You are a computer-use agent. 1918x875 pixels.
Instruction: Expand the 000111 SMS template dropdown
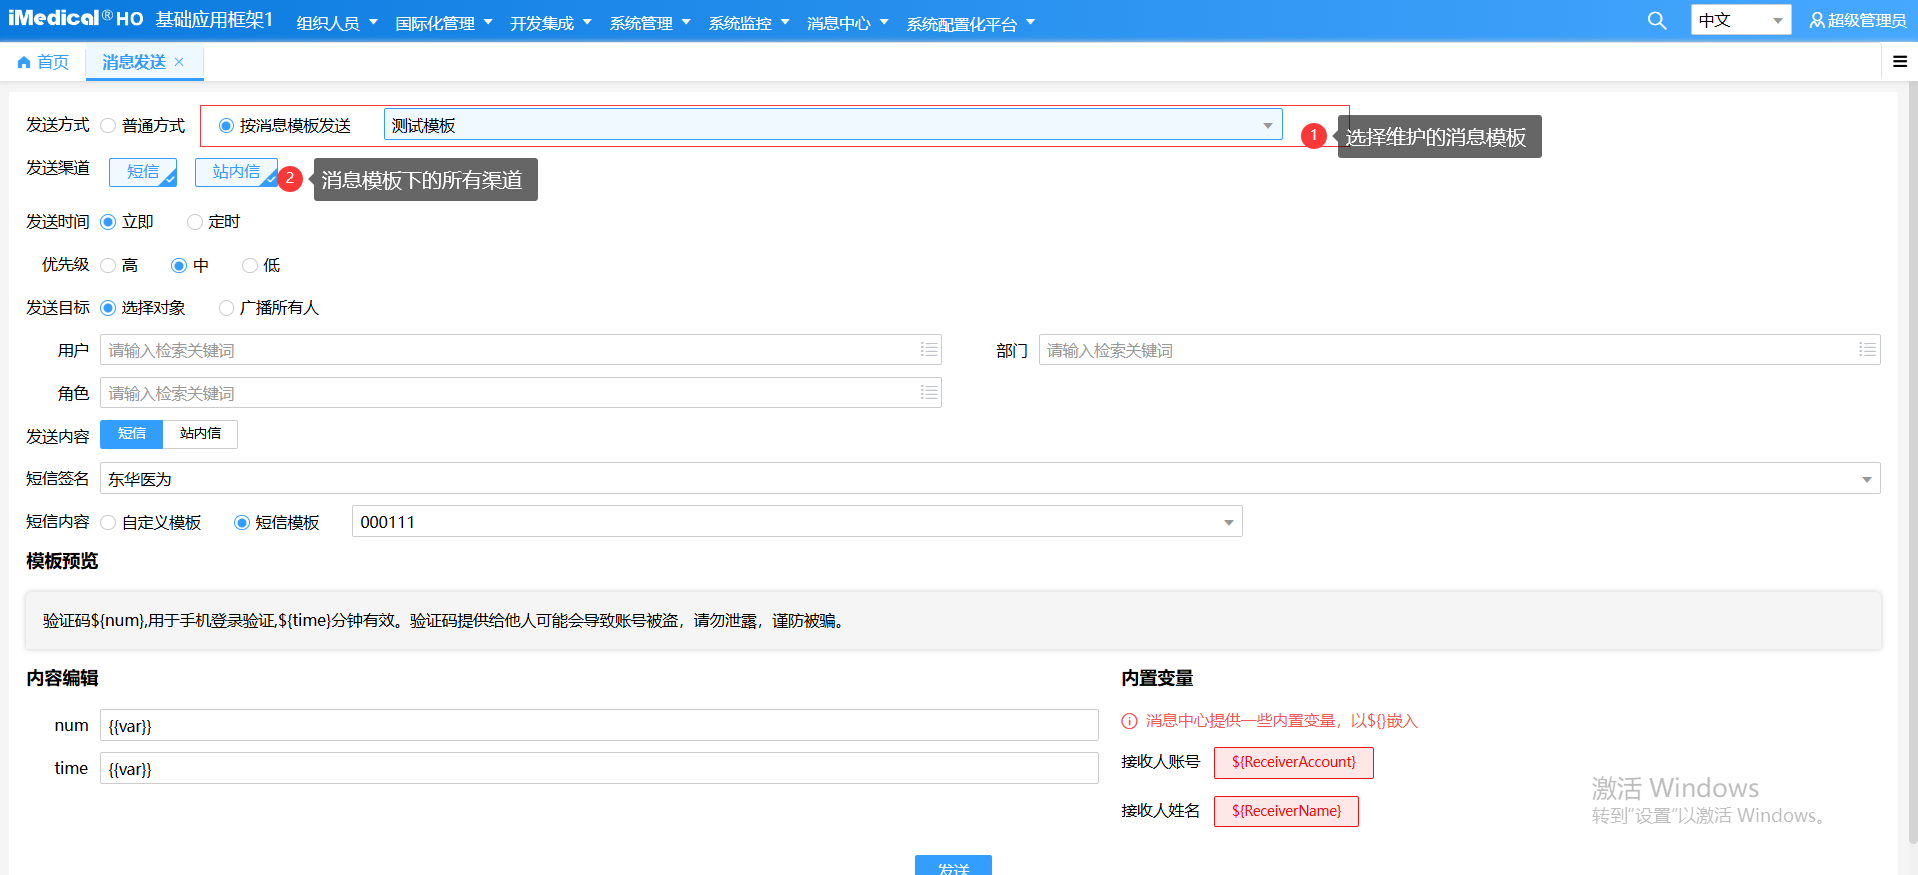click(x=1228, y=523)
